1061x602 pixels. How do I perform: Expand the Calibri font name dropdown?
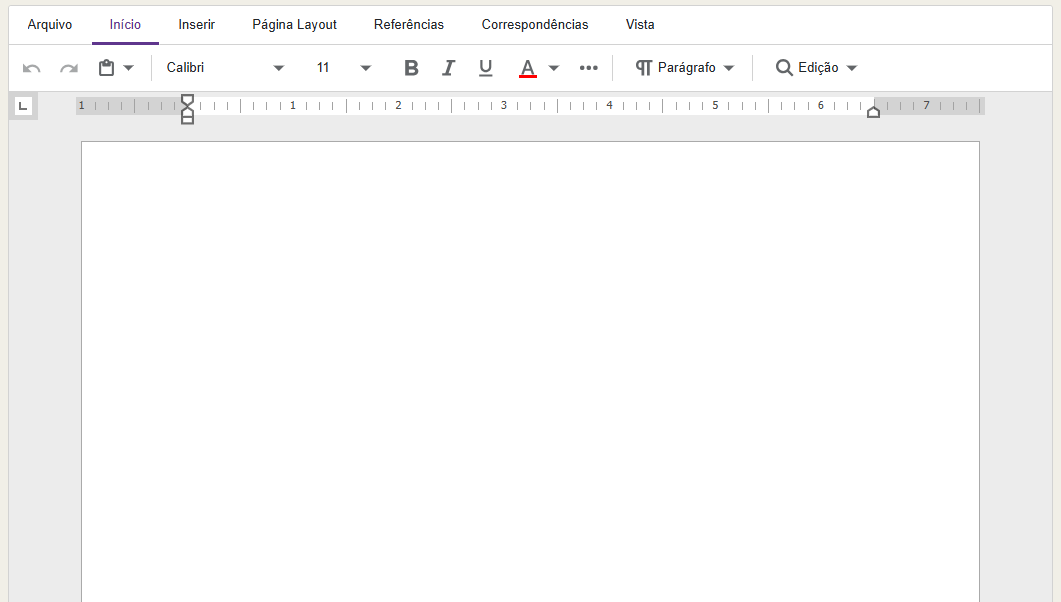coord(279,68)
